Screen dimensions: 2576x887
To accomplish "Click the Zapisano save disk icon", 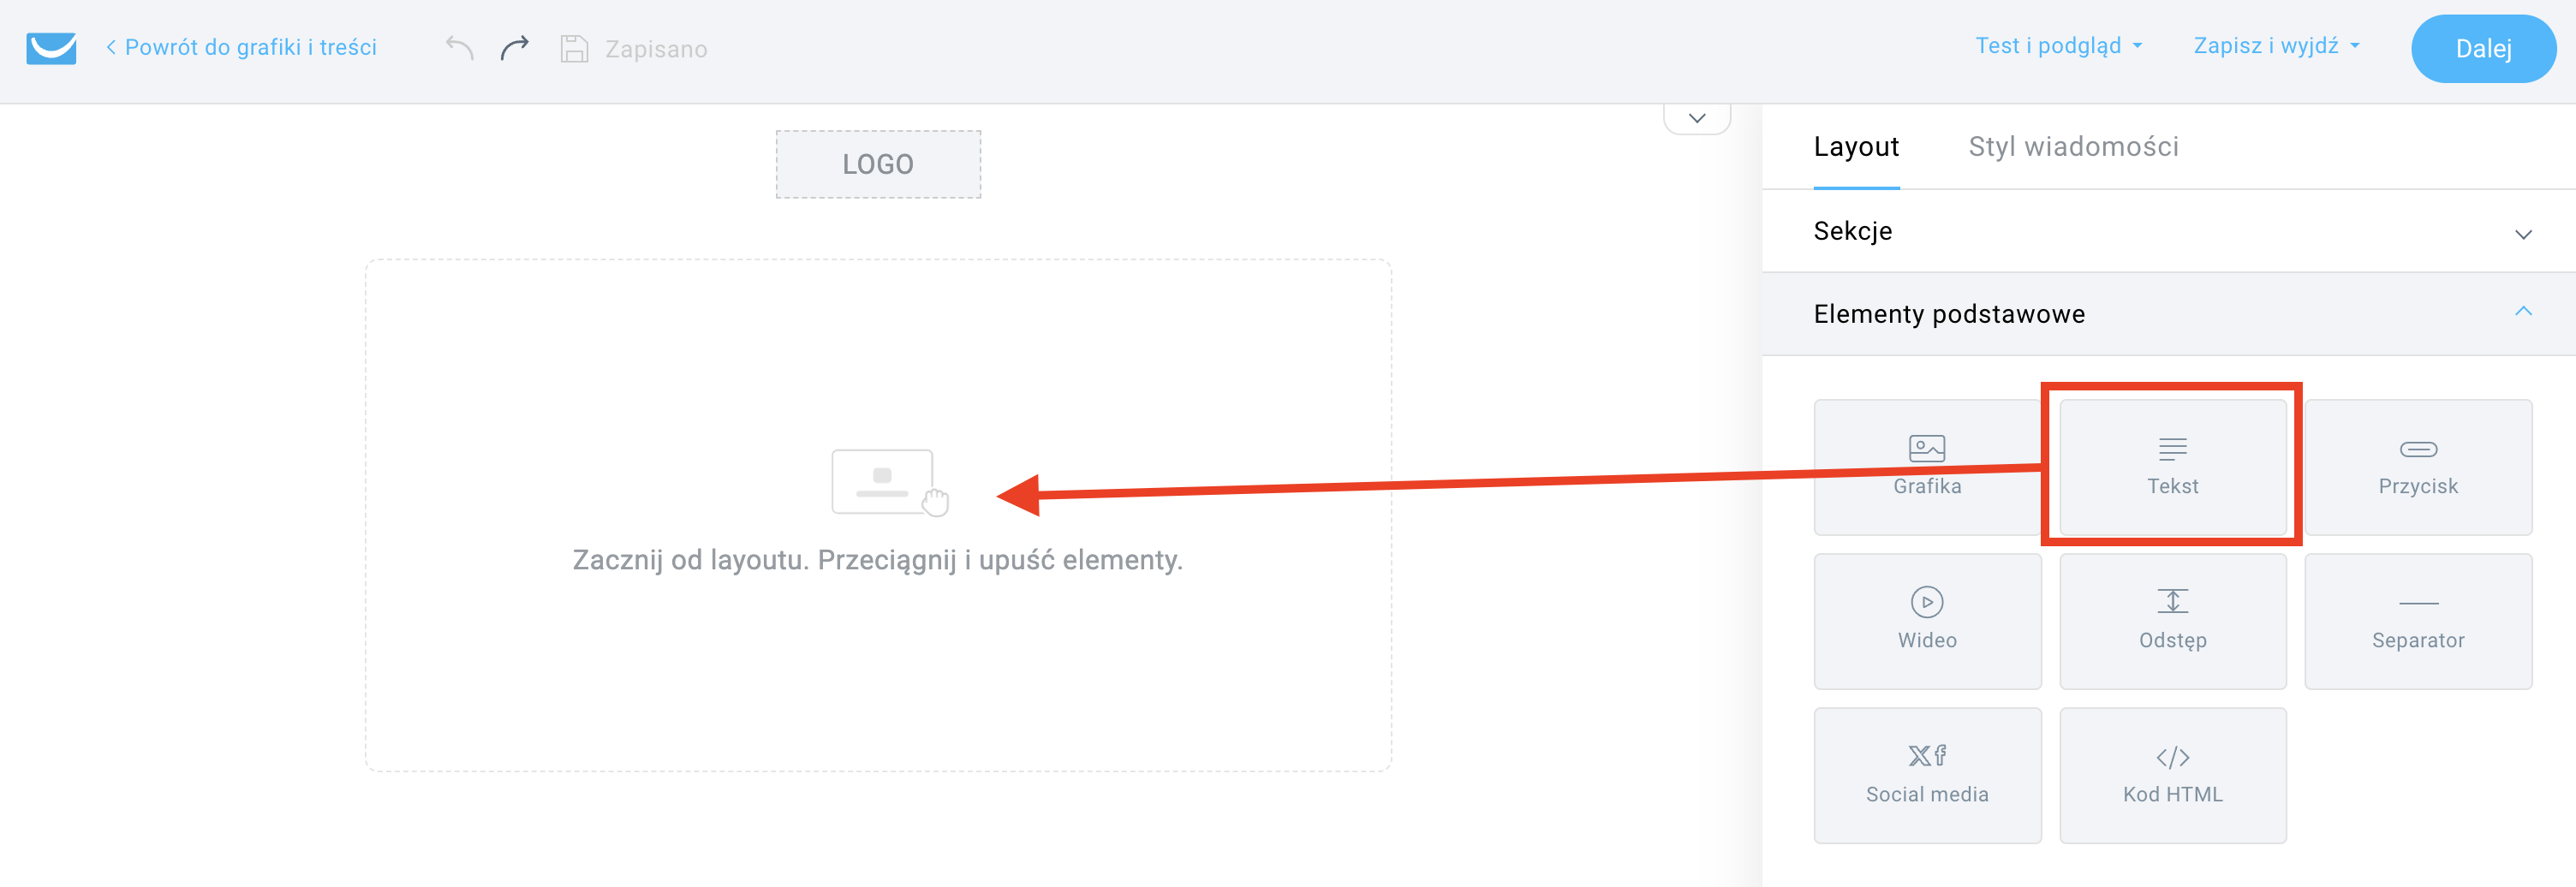I will (x=574, y=49).
